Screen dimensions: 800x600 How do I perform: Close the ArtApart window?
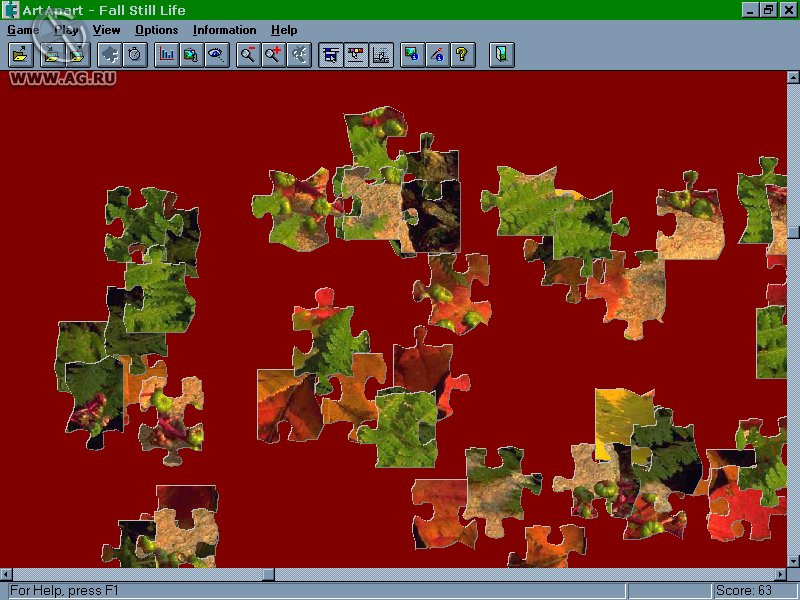click(788, 10)
